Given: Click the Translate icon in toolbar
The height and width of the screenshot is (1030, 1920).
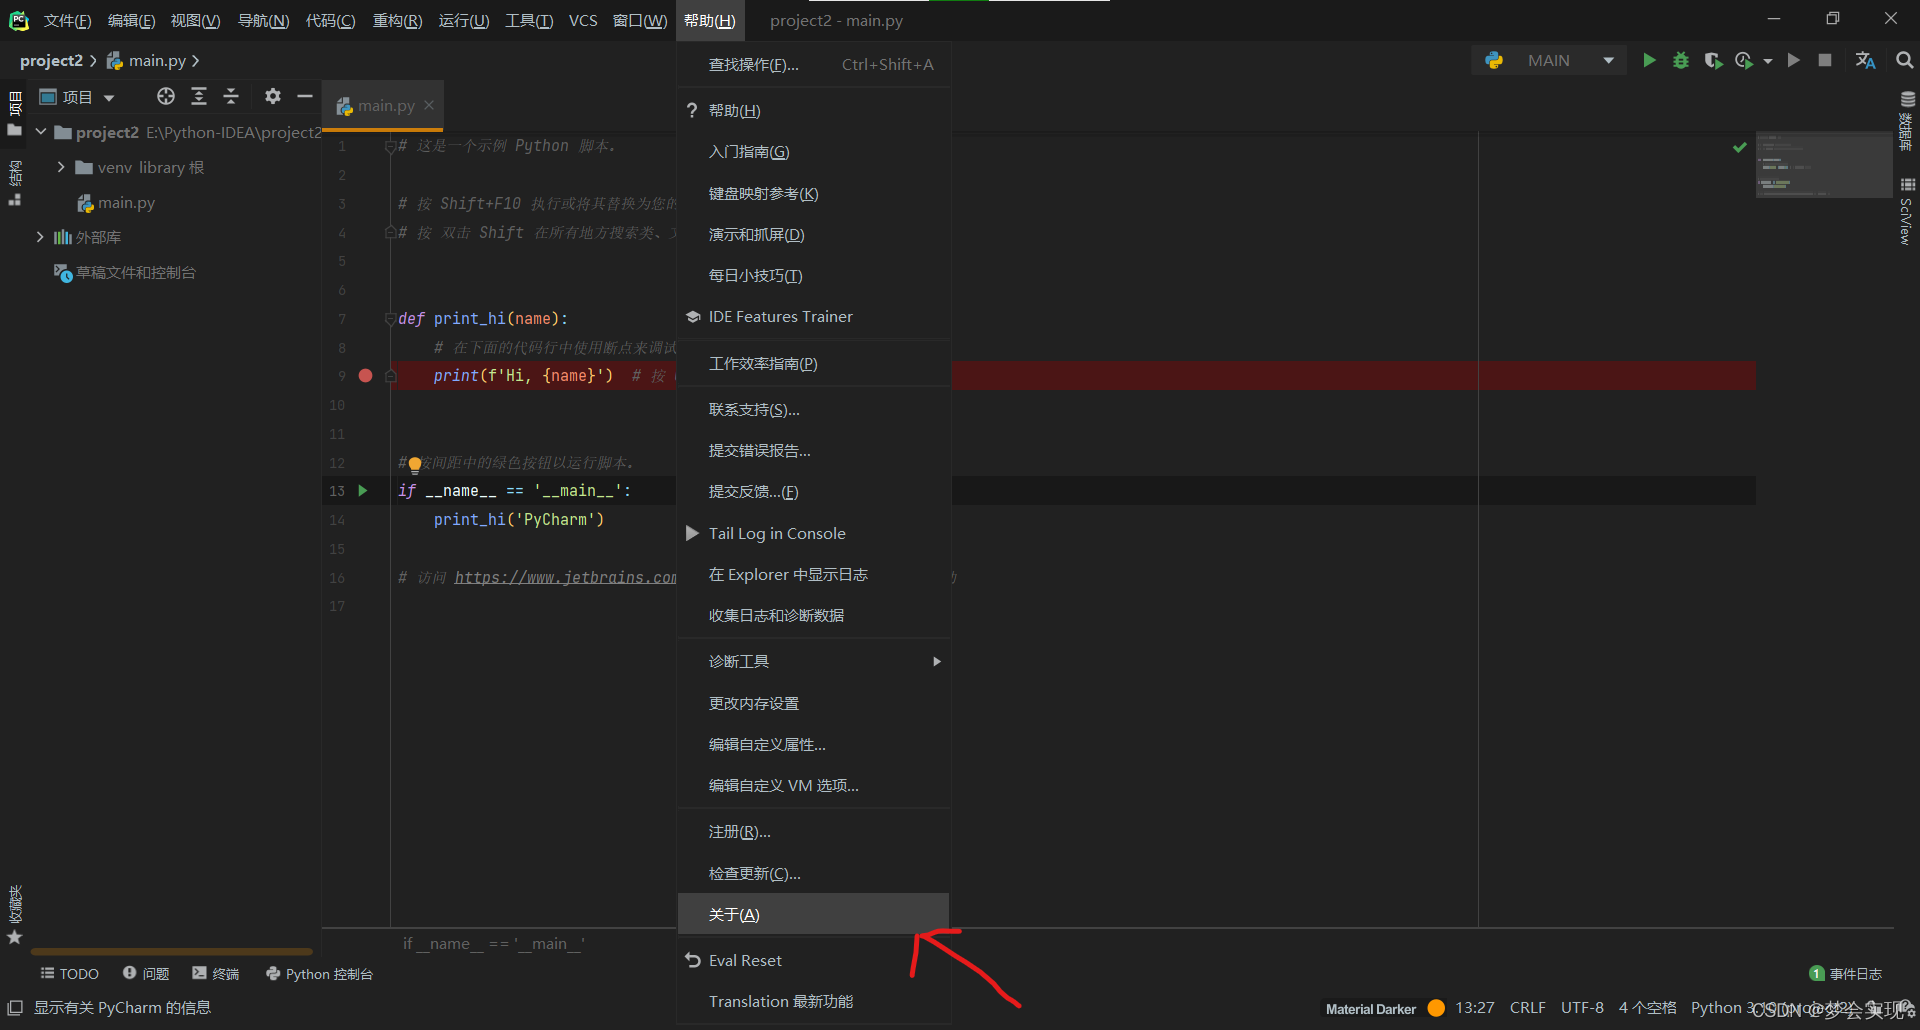Looking at the screenshot, I should (x=1865, y=61).
